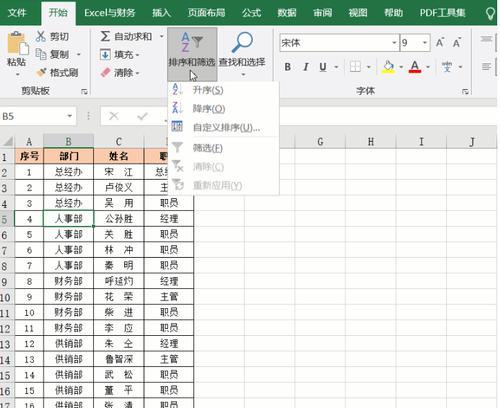Viewport: 500px width, 408px height.
Task: Expand Copy dropdown arrow
Action: click(79, 54)
